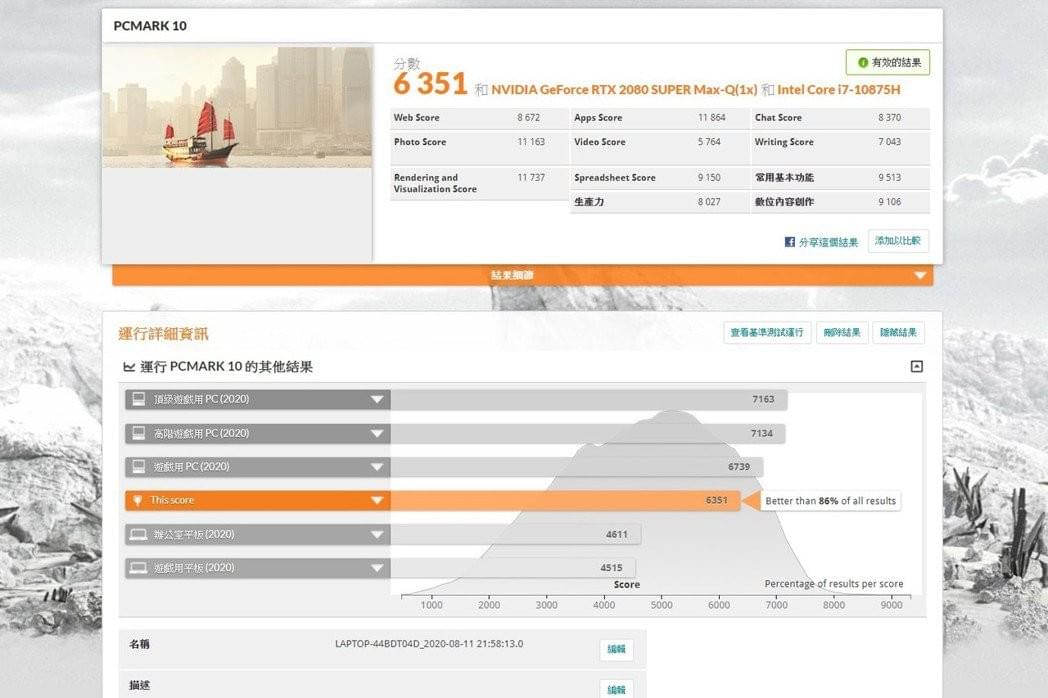Image resolution: width=1048 pixels, height=698 pixels.
Task: Click the Photo Score value 11 163
Action: (531, 142)
